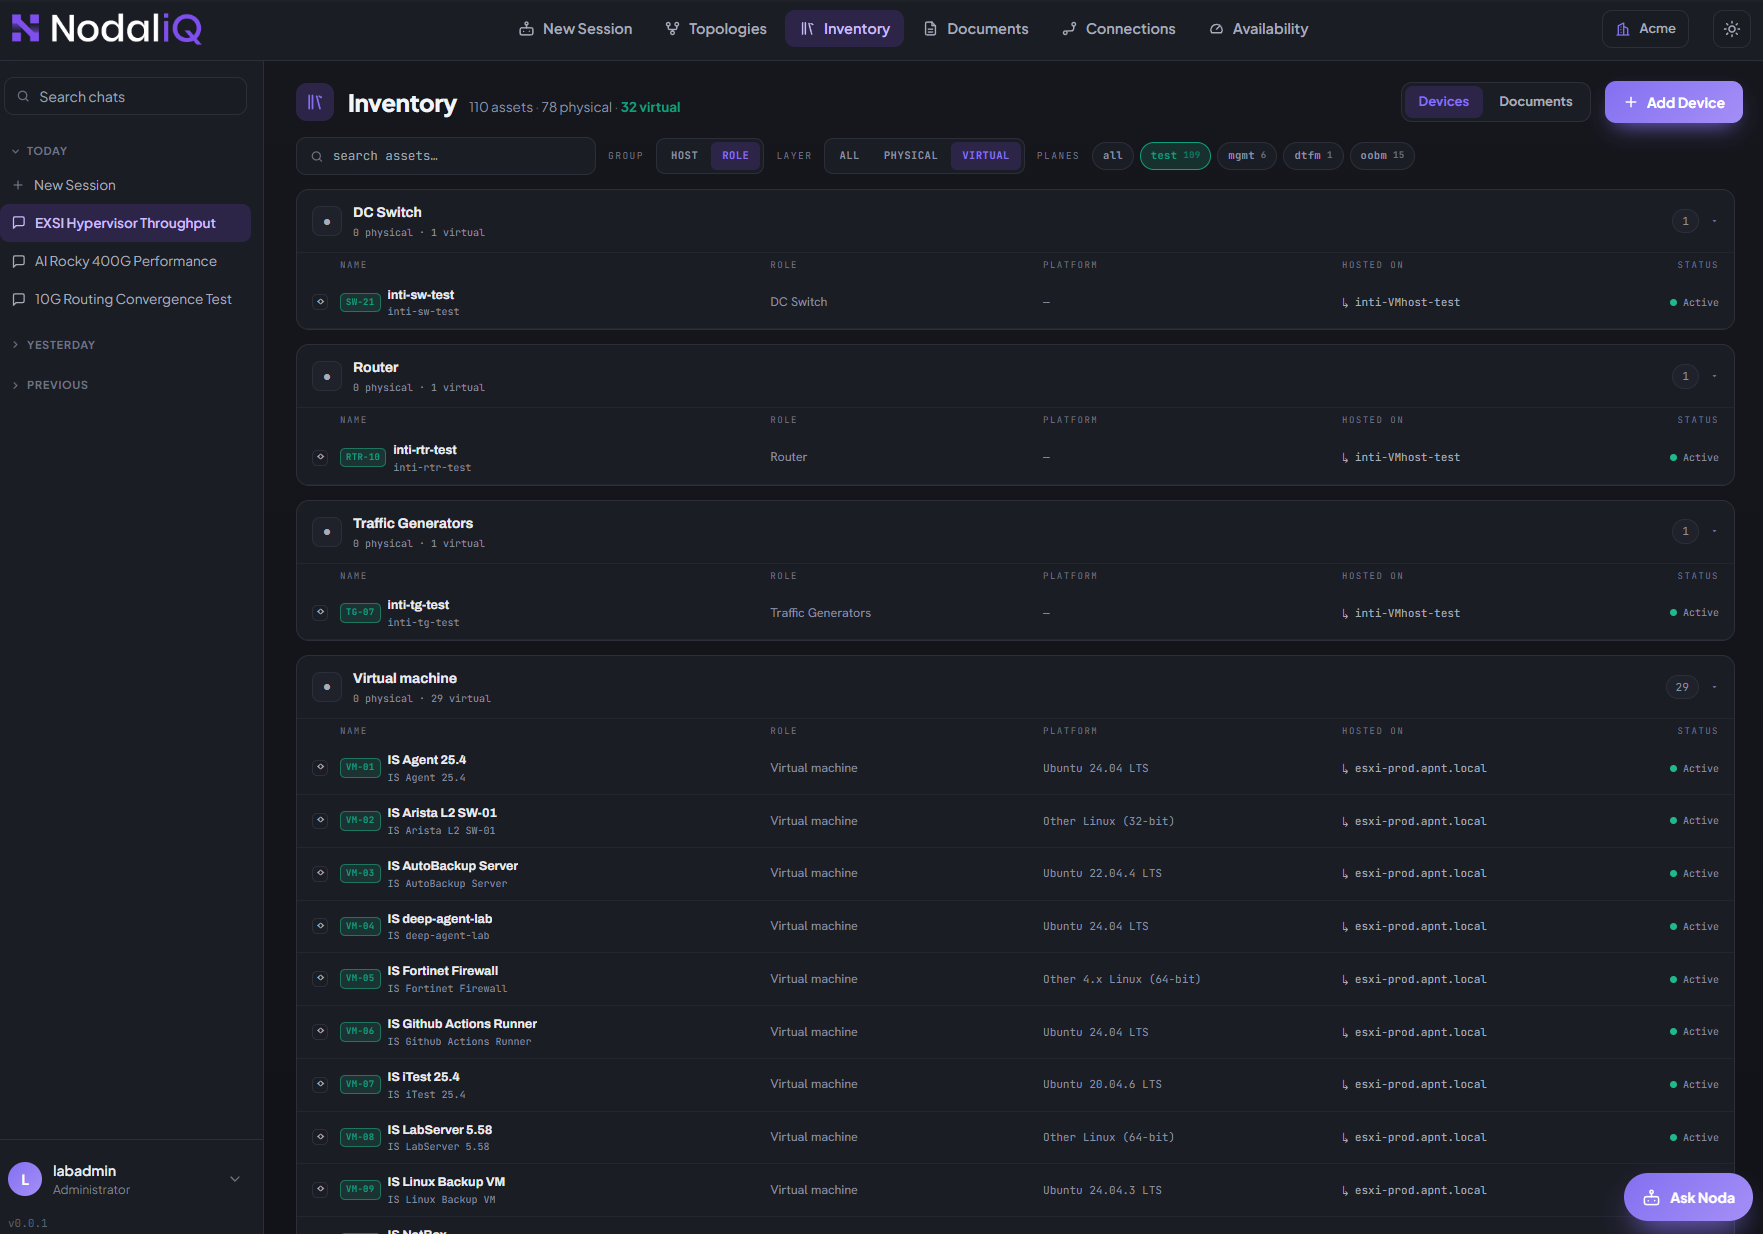This screenshot has height=1234, width=1763.
Task: Click row icon left of IS iTest 25.4
Action: coord(320,1084)
